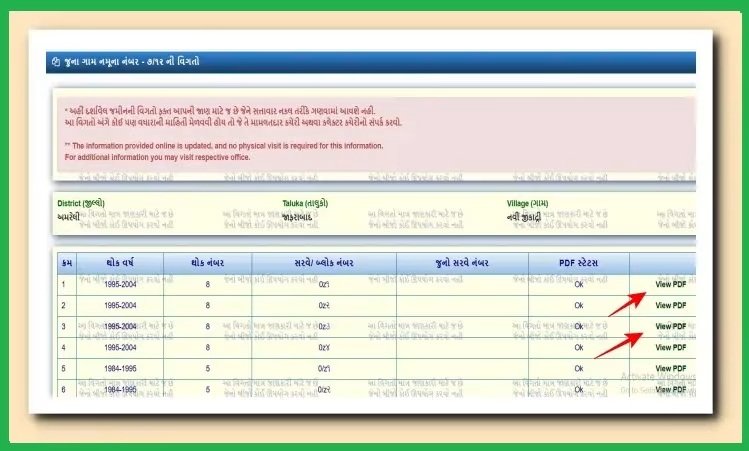The height and width of the screenshot is (451, 749).
Task: Click View PDF in row 6
Action: (x=670, y=389)
